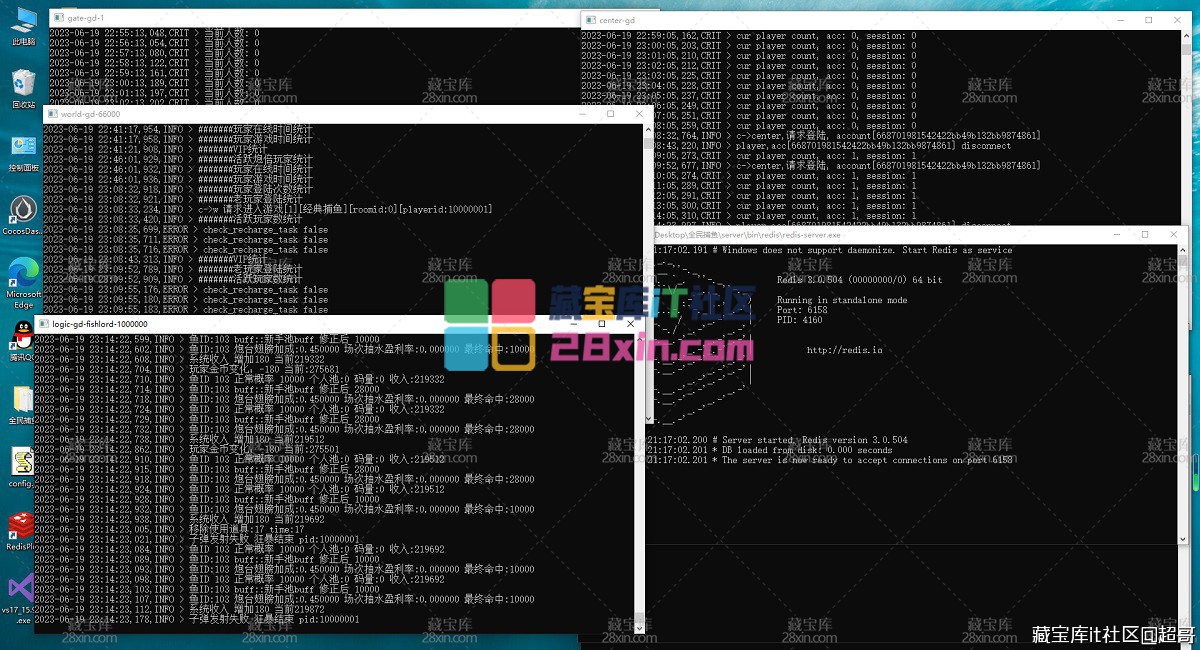Minimize the redis-server.exe window
Viewport: 1200px width, 650px height.
click(1118, 234)
